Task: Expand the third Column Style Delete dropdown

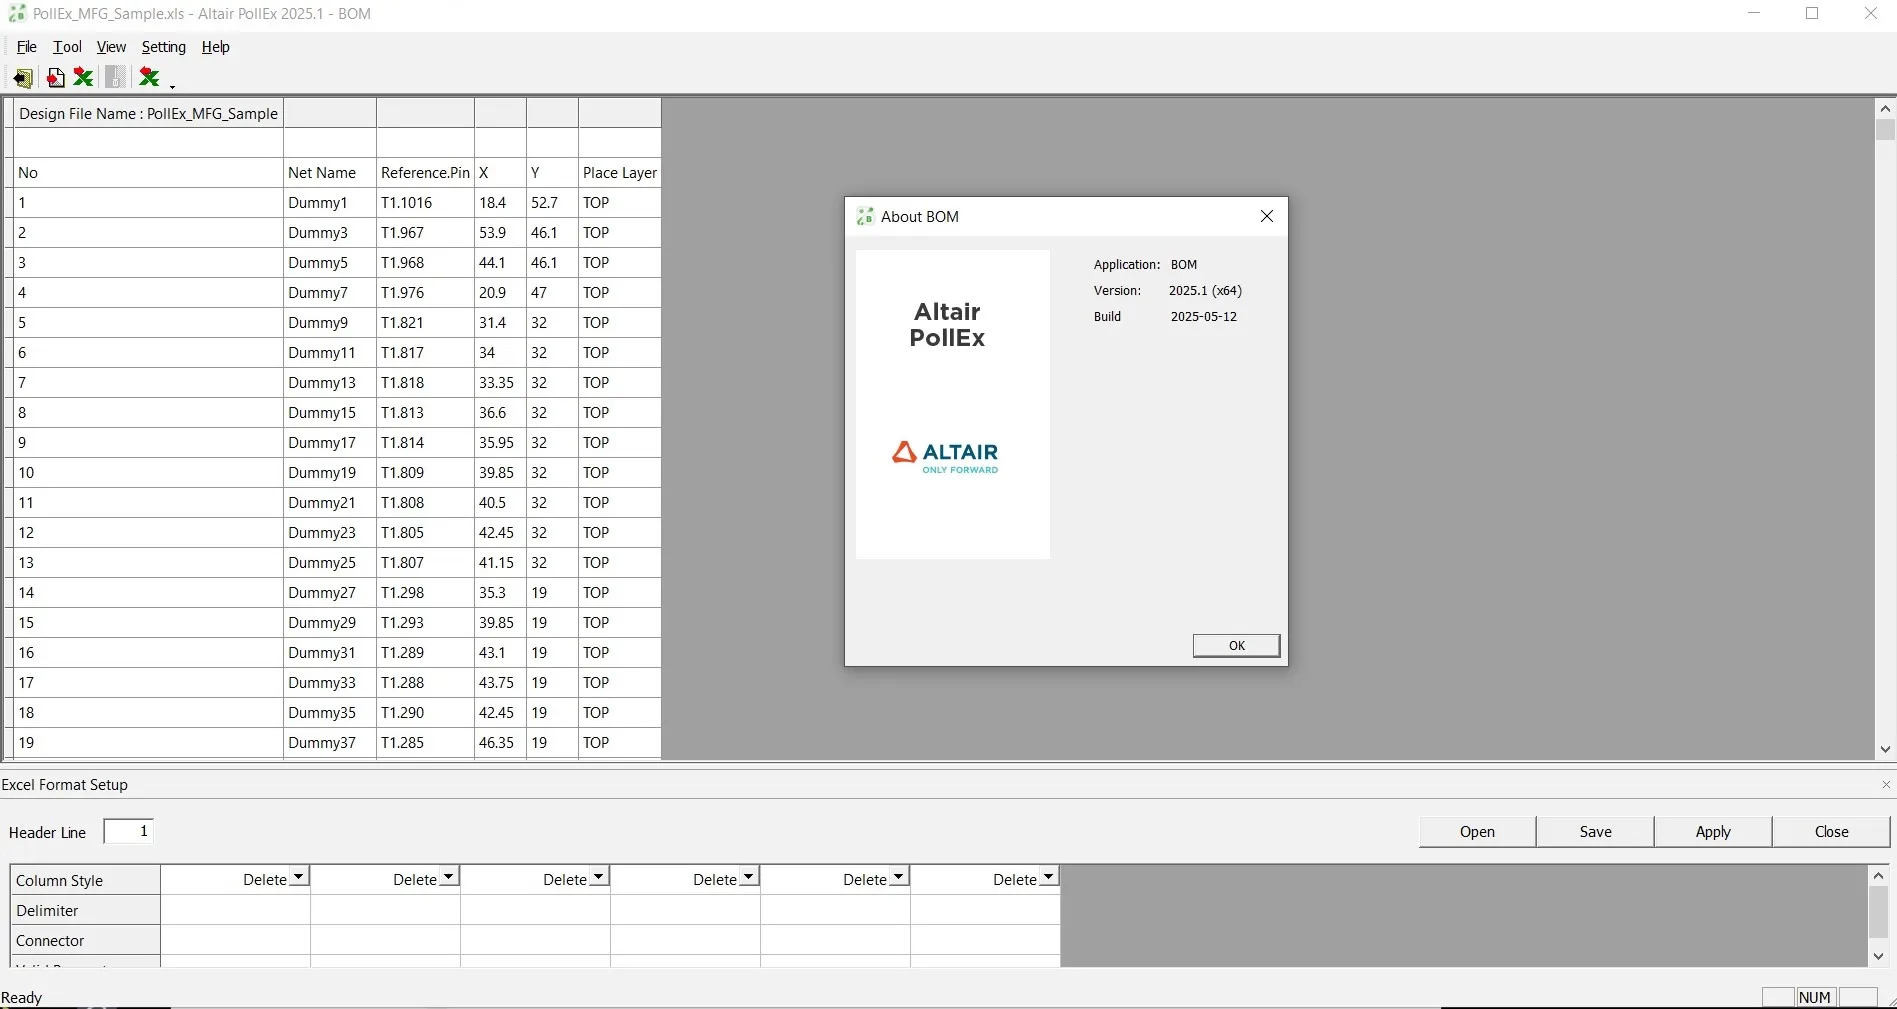Action: (599, 878)
